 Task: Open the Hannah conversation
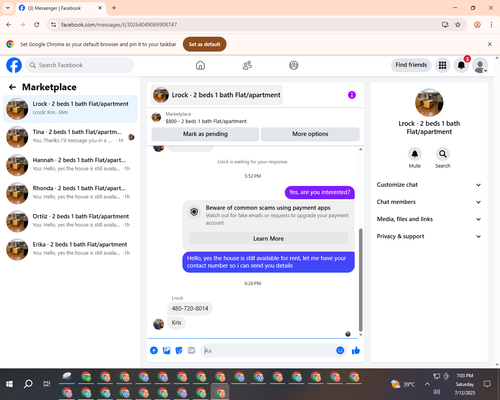click(x=70, y=165)
